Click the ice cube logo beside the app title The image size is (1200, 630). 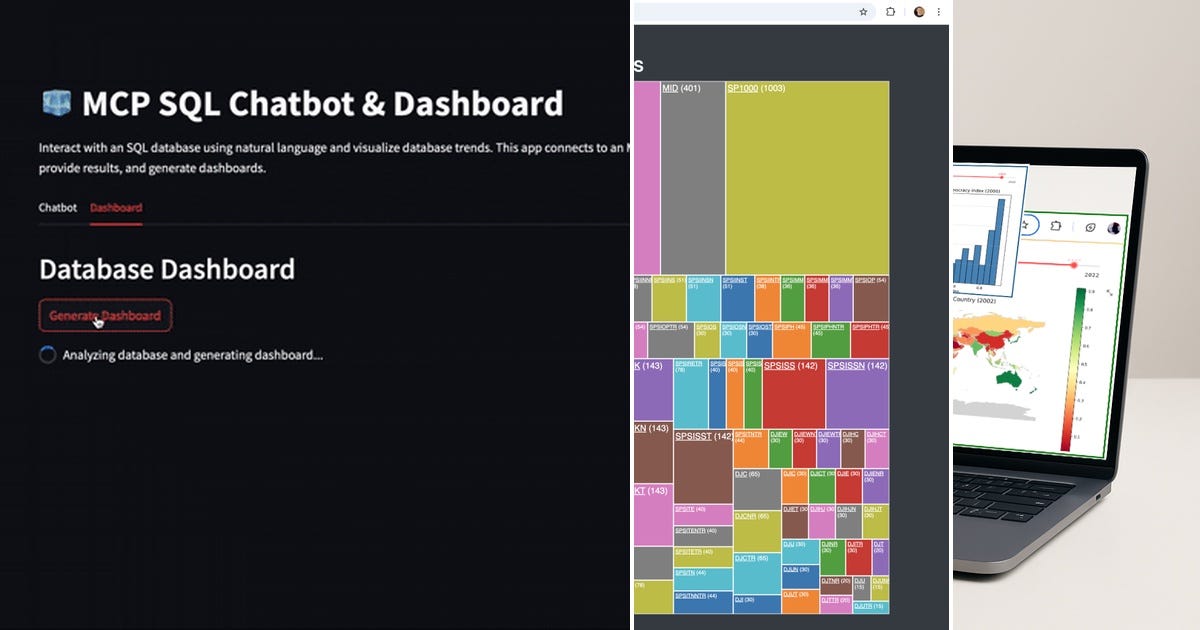click(56, 103)
